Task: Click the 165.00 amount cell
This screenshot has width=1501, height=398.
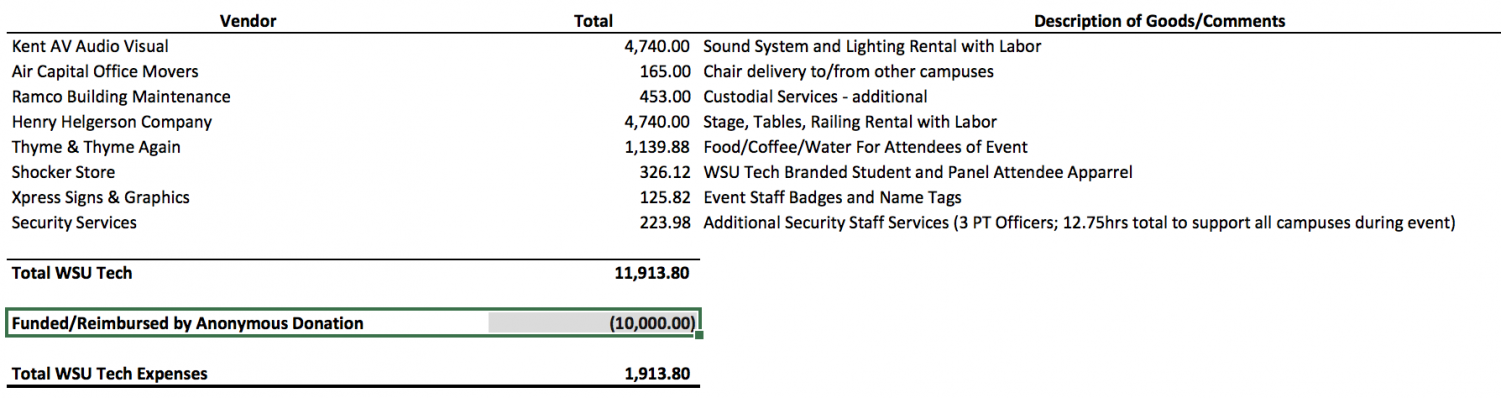Action: click(665, 71)
